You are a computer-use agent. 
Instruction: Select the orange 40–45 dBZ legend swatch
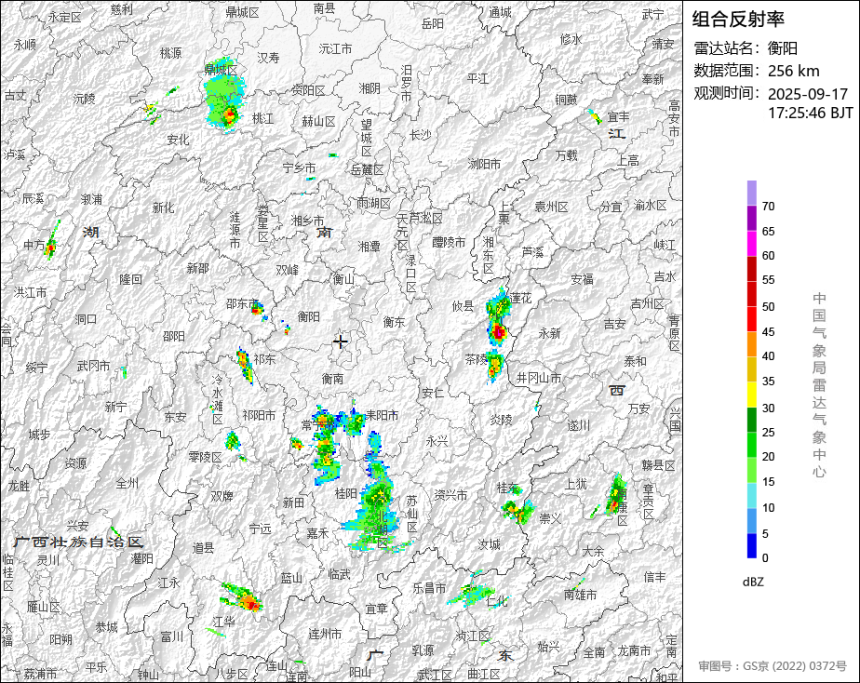coord(751,344)
